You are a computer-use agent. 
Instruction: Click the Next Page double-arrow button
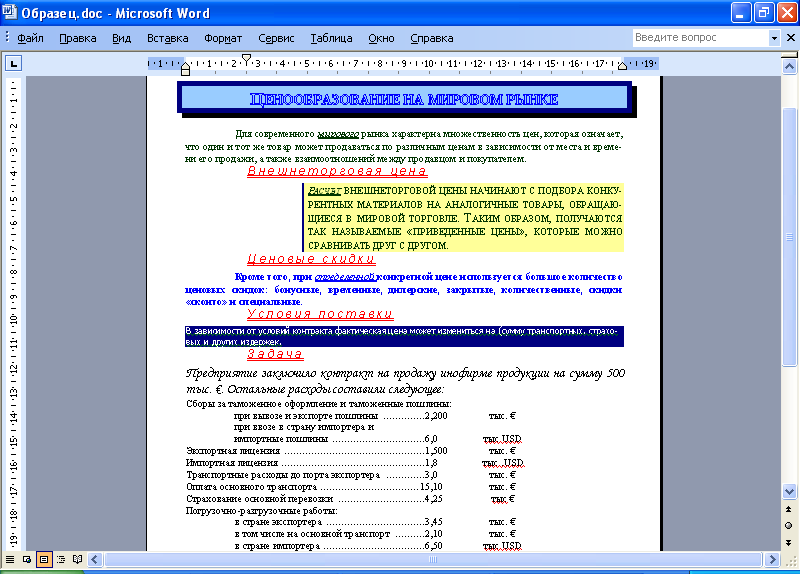[x=789, y=542]
